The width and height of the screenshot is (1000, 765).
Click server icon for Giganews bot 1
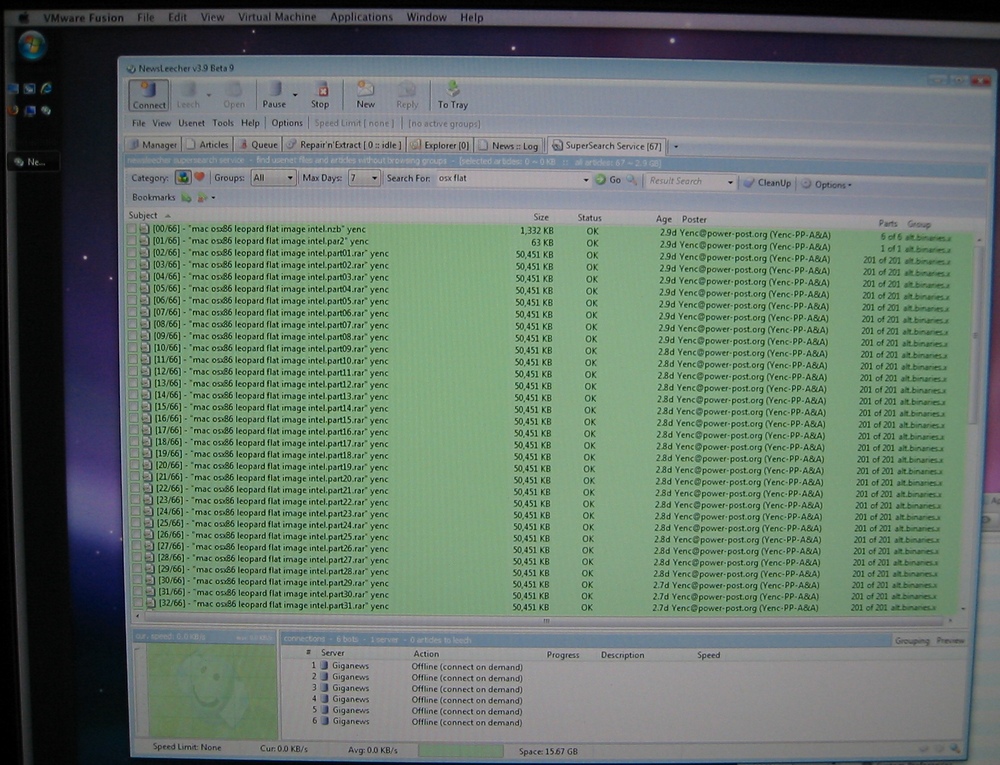pyautogui.click(x=324, y=666)
